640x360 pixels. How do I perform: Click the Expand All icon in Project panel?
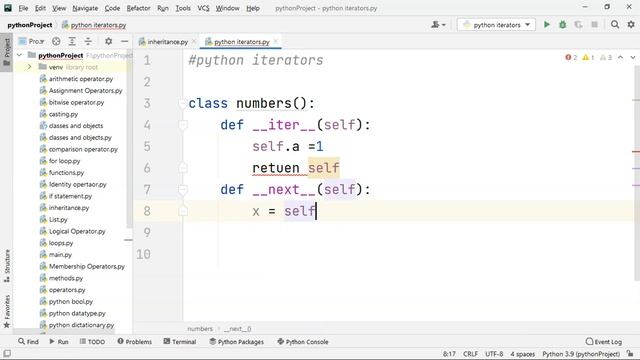click(x=72, y=41)
